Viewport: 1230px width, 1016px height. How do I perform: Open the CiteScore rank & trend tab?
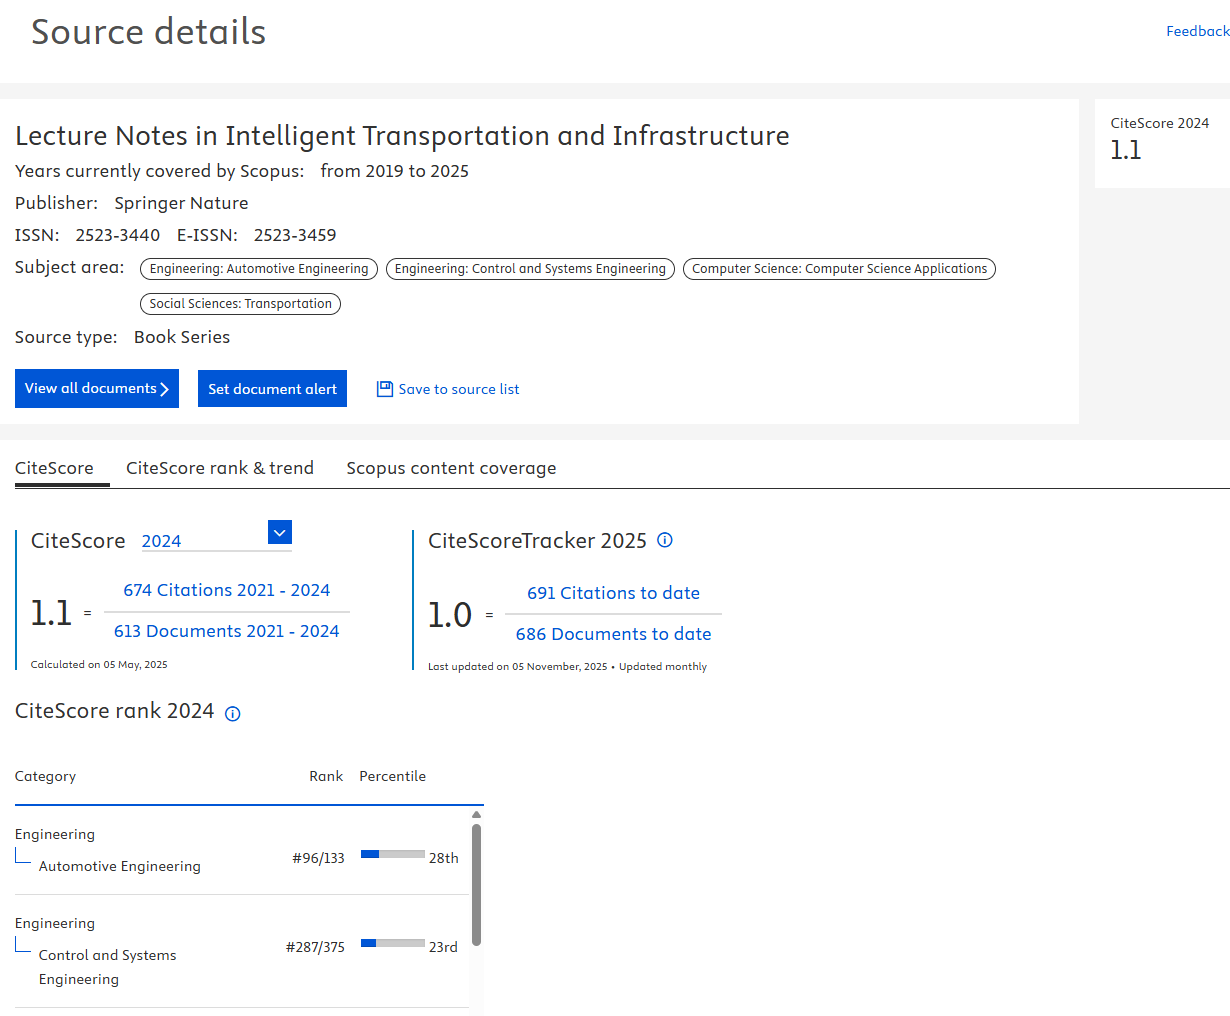(x=220, y=468)
